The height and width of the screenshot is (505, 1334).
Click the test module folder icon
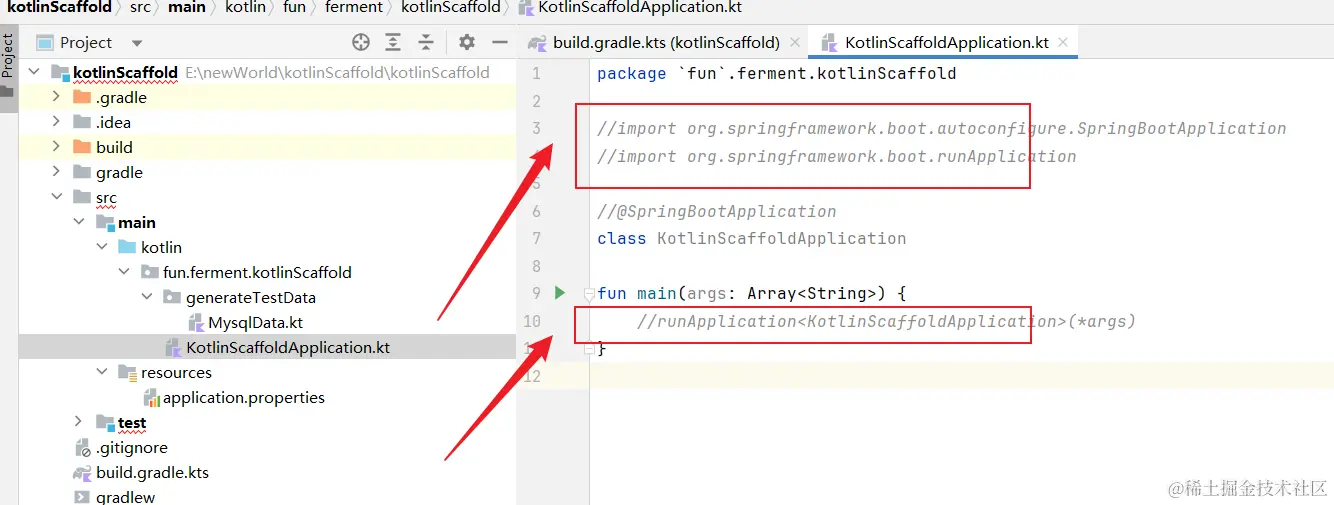105,422
